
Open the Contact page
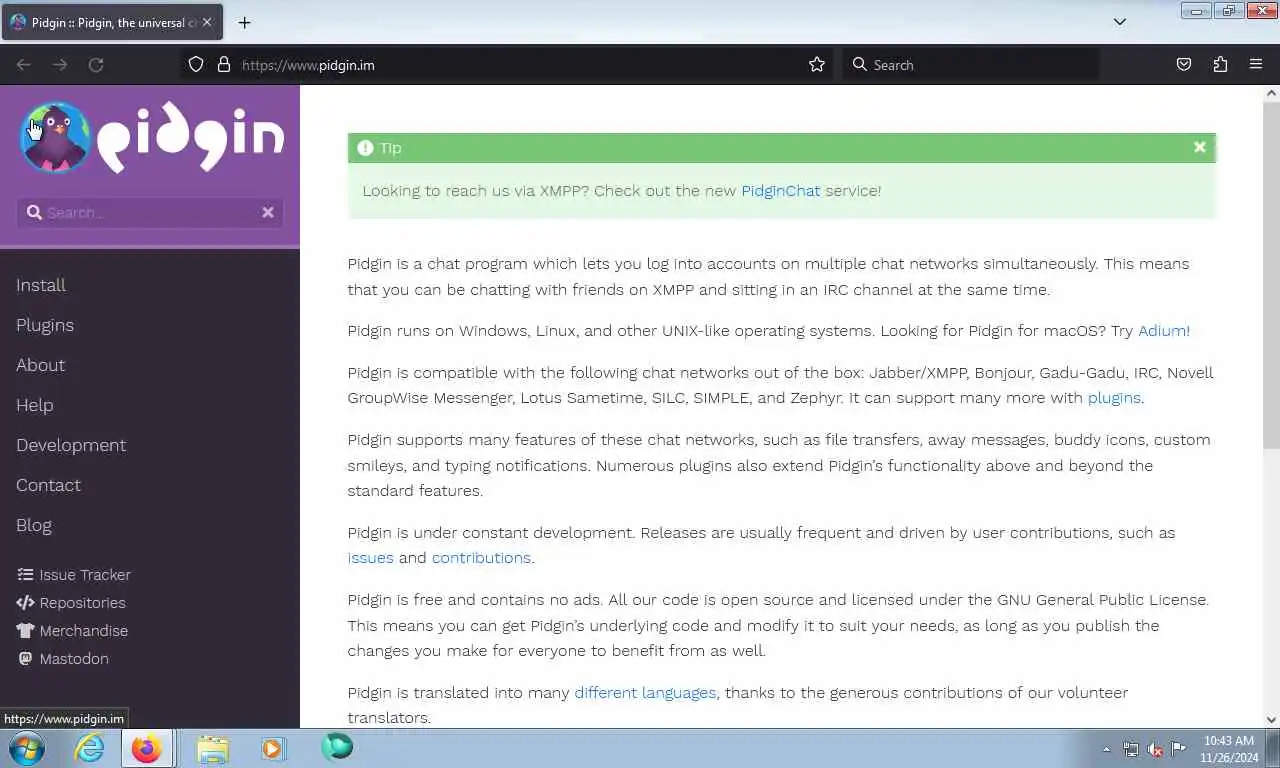click(48, 485)
